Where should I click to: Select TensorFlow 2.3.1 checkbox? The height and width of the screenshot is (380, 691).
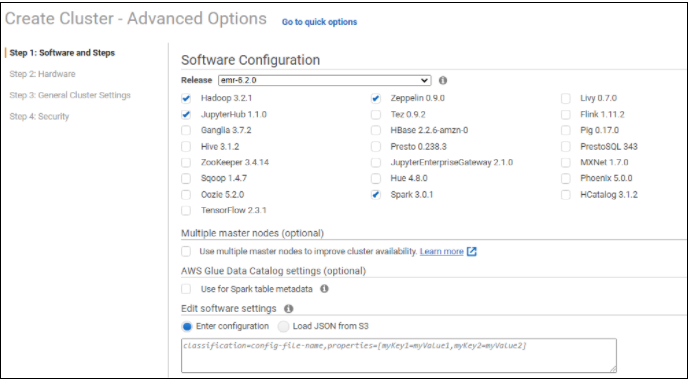point(186,210)
